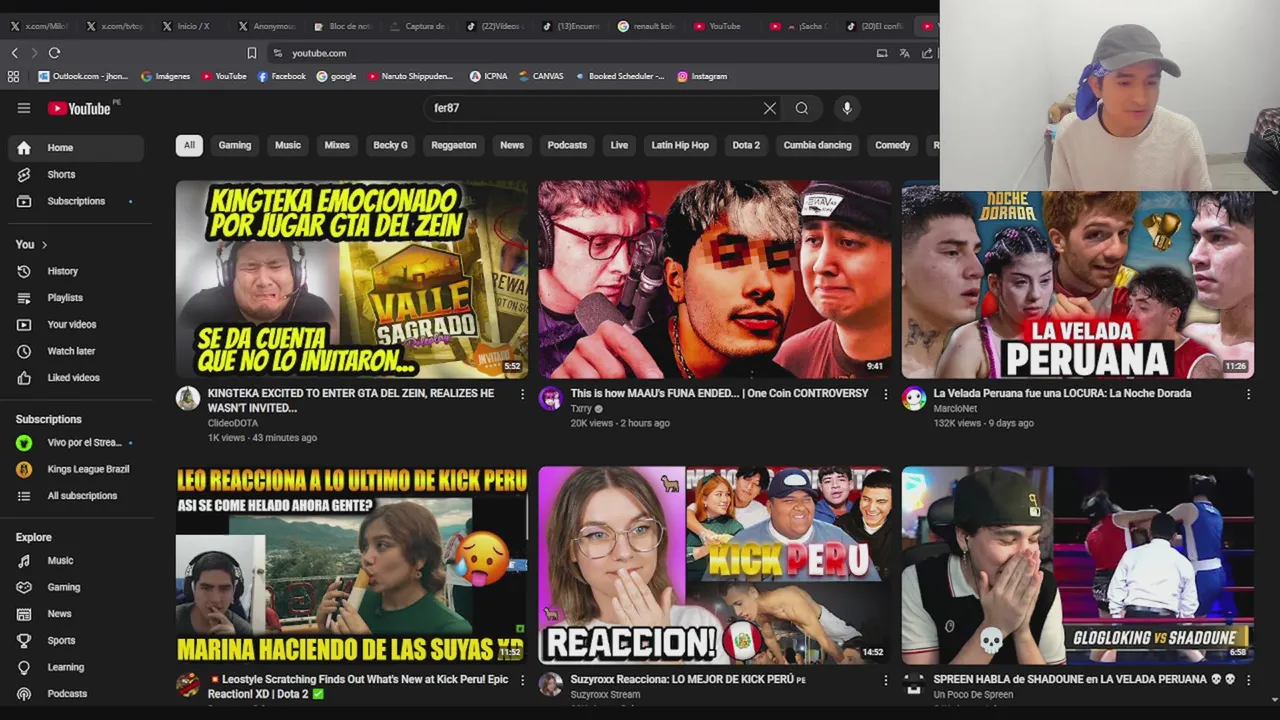The height and width of the screenshot is (720, 1280).
Task: Select the Dota 2 filter chip
Action: 746,145
